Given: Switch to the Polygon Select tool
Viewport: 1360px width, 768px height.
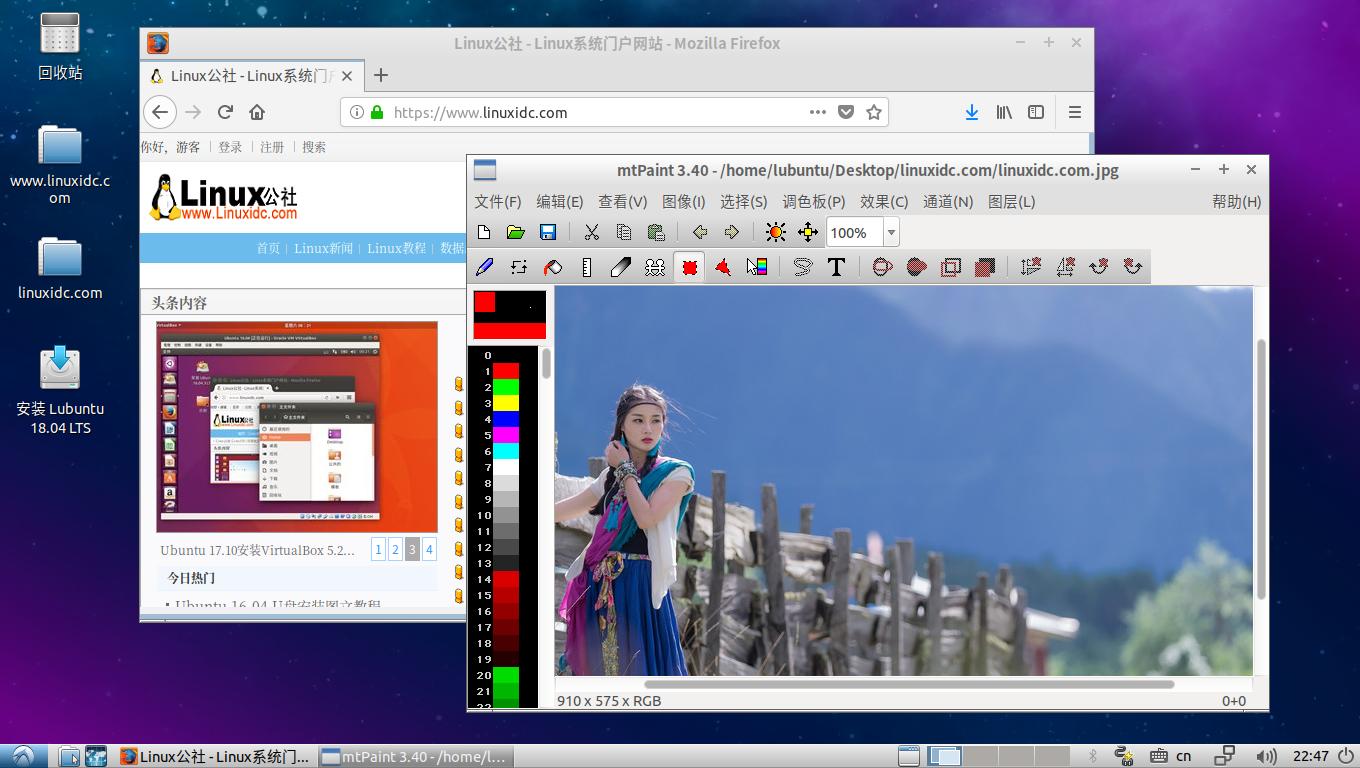Looking at the screenshot, I should [723, 266].
